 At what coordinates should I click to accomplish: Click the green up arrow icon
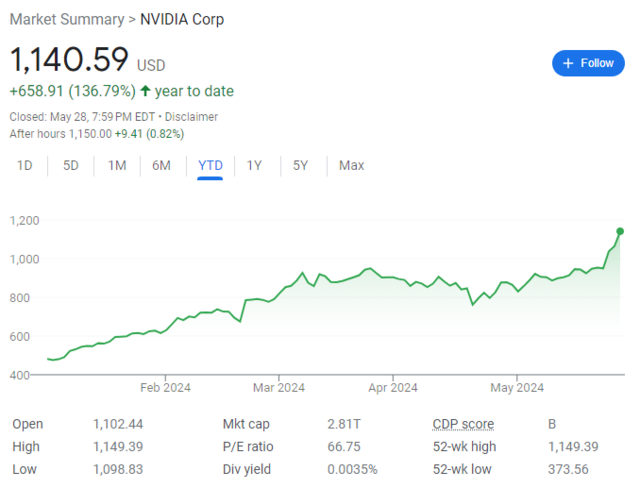[x=145, y=91]
